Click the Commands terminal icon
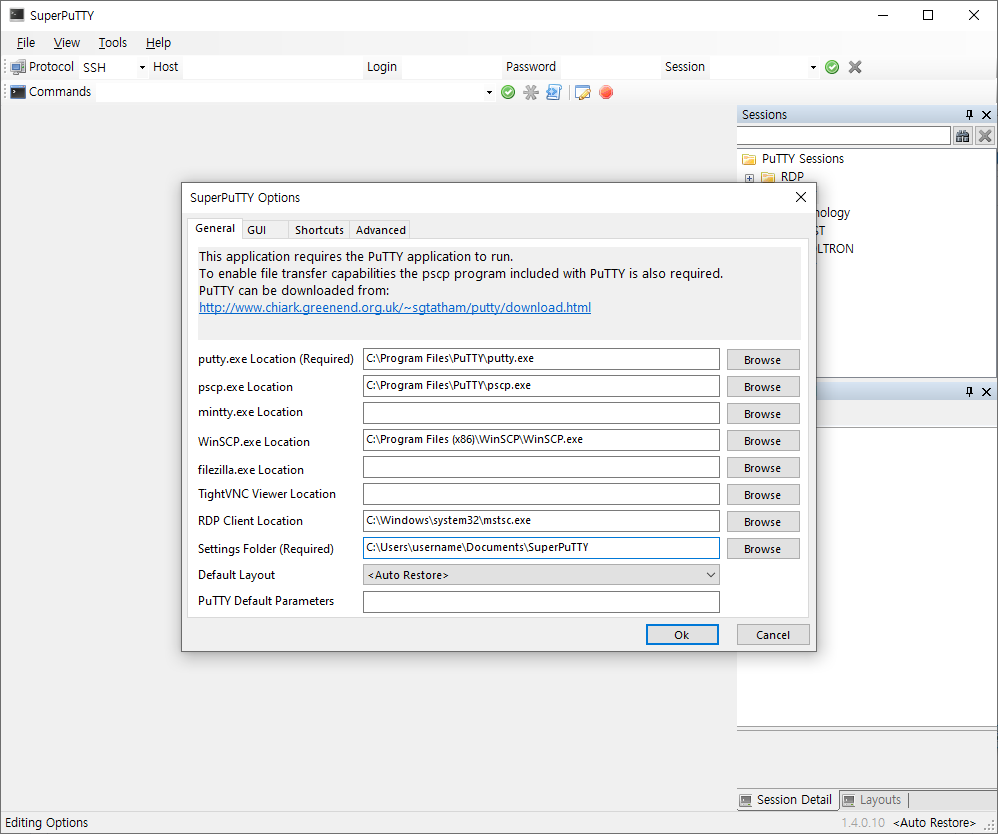Viewport: 998px width, 834px height. (18, 92)
